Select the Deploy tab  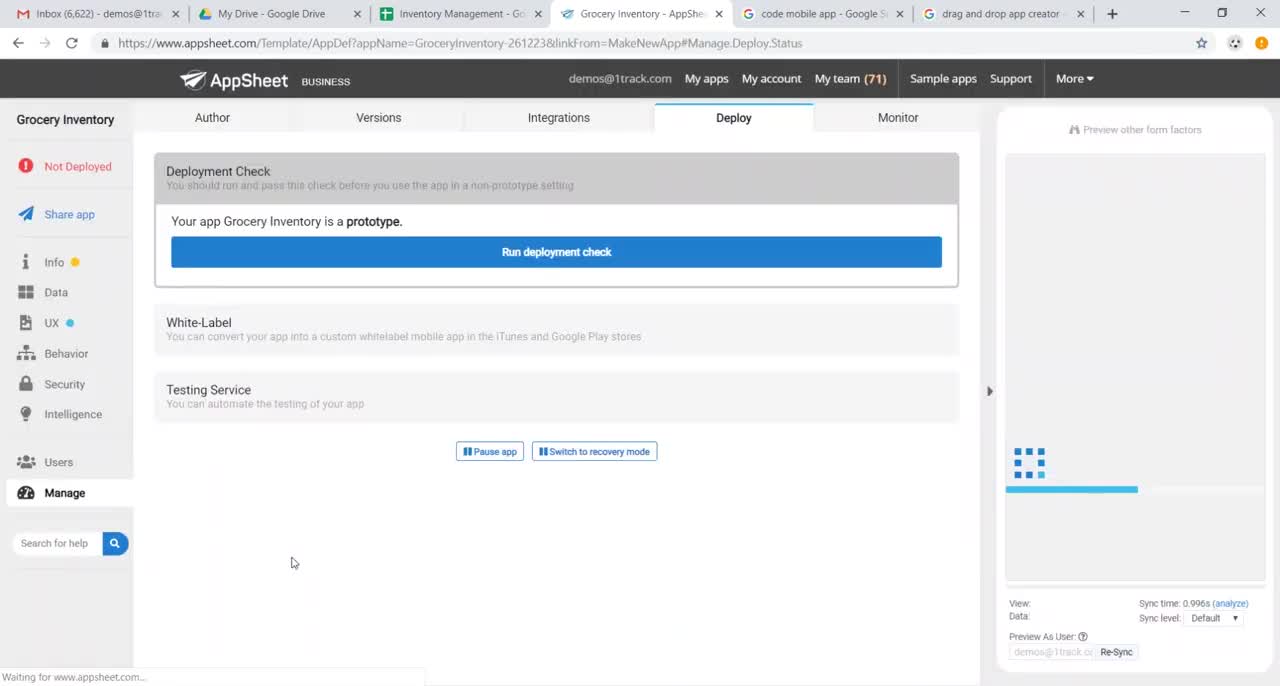pyautogui.click(x=733, y=118)
